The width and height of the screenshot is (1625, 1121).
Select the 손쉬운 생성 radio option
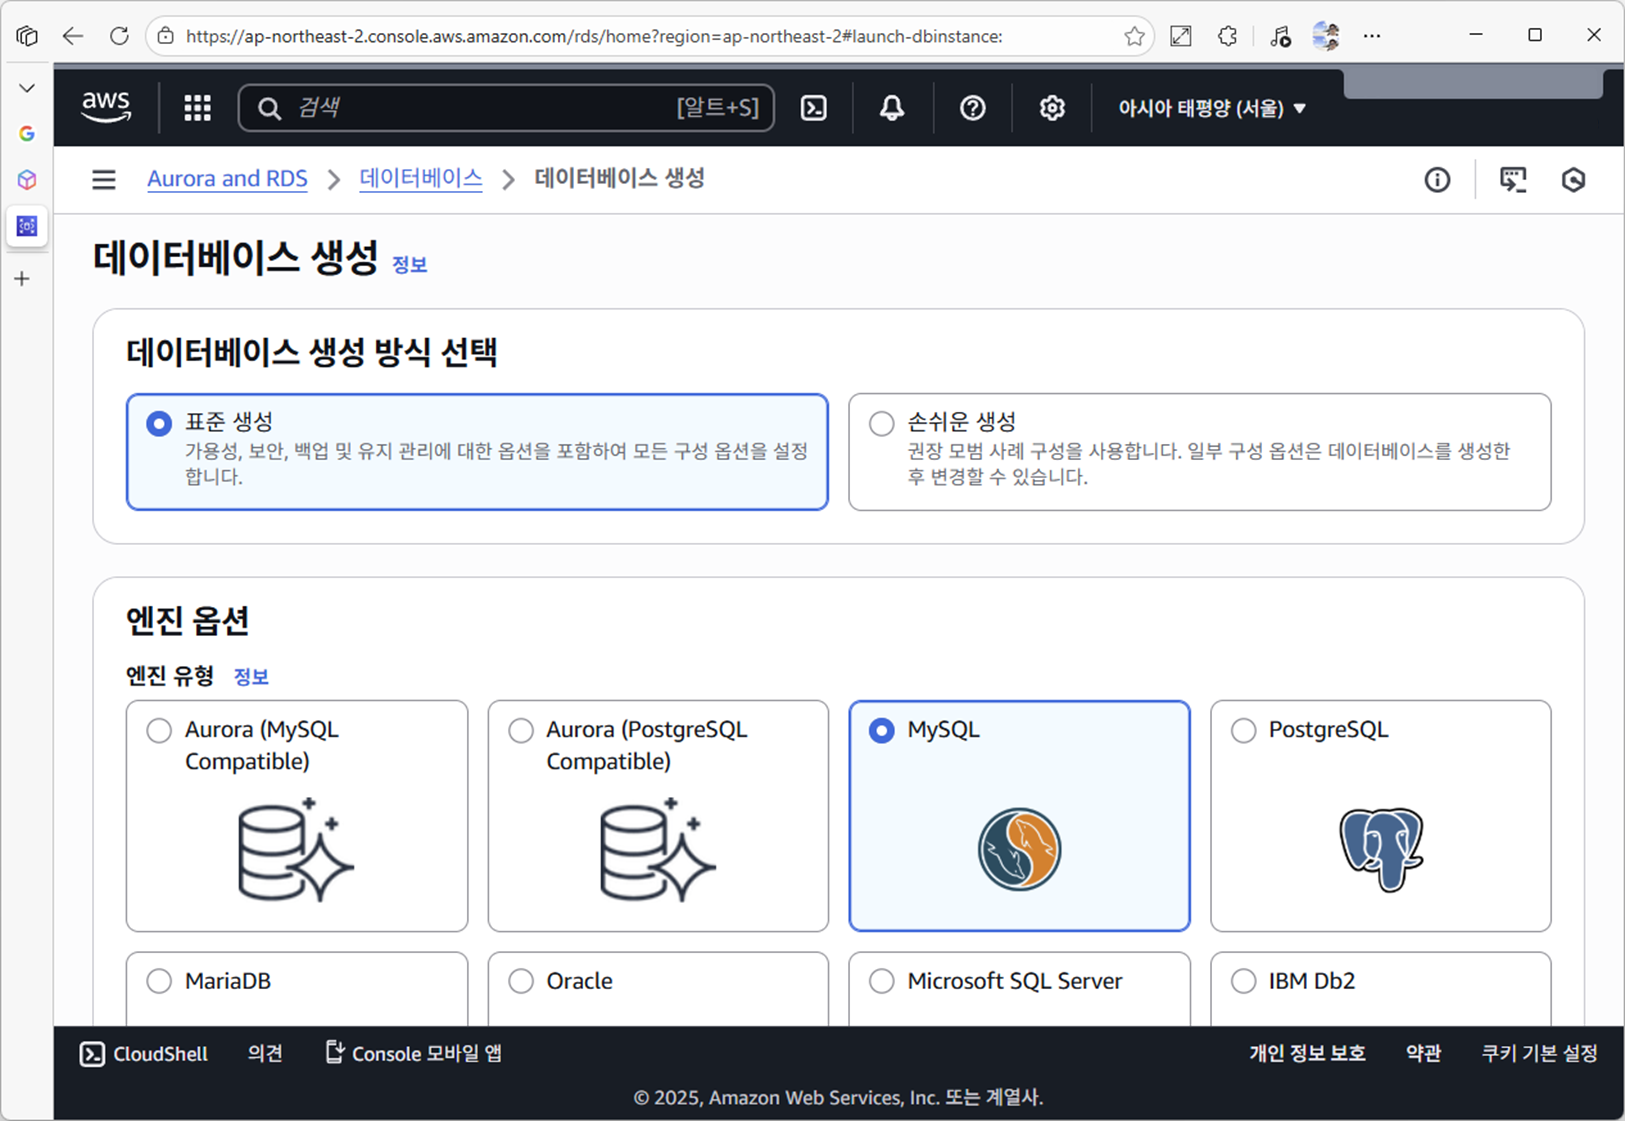coord(881,423)
